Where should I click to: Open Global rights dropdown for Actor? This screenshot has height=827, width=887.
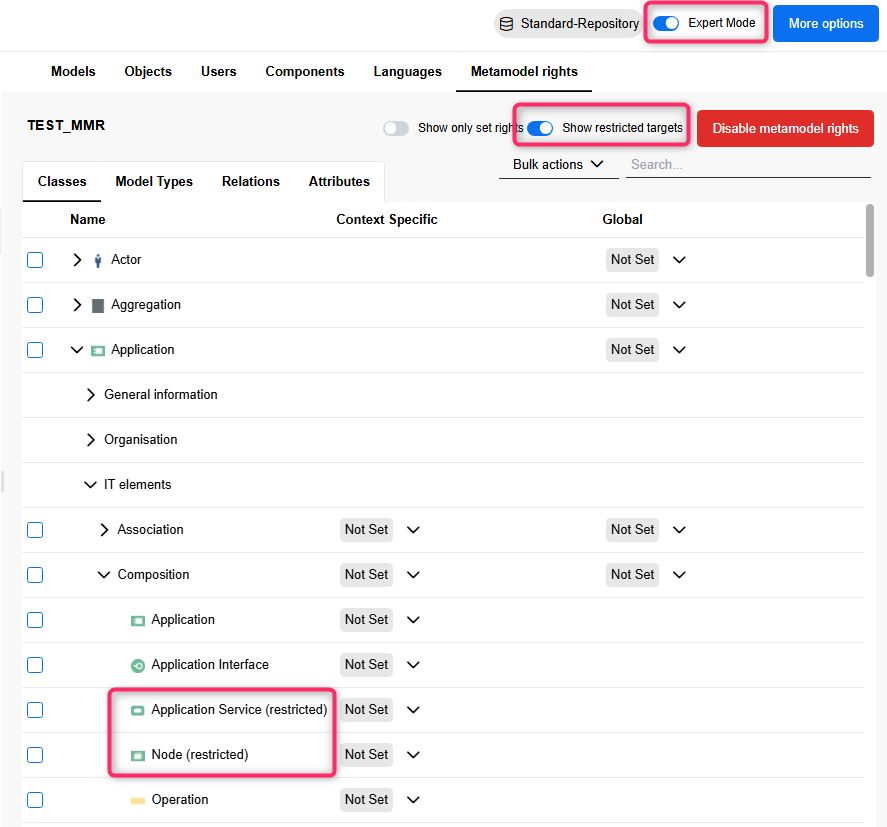679,260
